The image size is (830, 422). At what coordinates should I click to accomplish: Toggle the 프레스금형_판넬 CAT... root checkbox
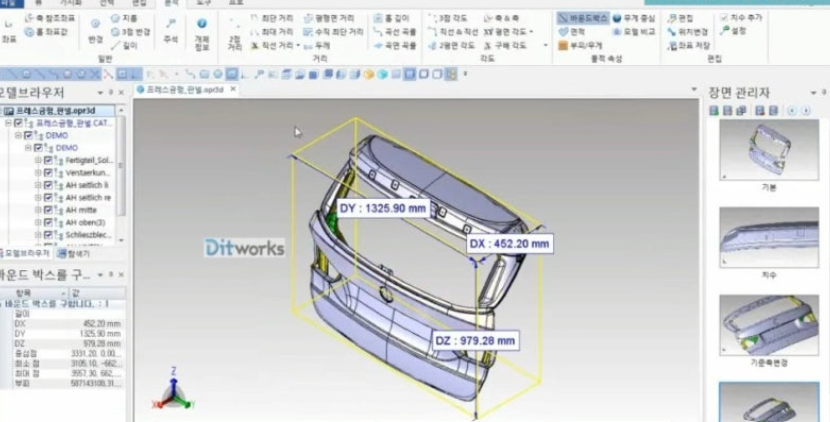(x=19, y=123)
